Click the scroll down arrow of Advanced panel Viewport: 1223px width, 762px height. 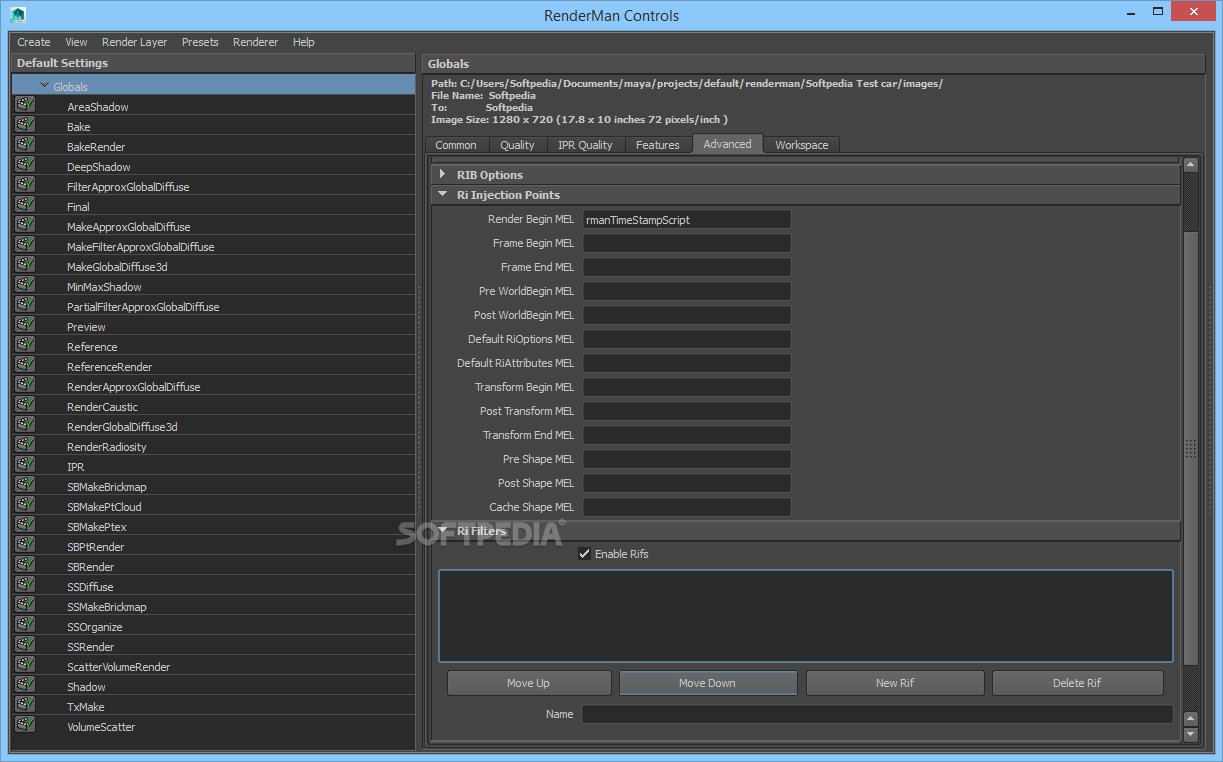(x=1190, y=734)
